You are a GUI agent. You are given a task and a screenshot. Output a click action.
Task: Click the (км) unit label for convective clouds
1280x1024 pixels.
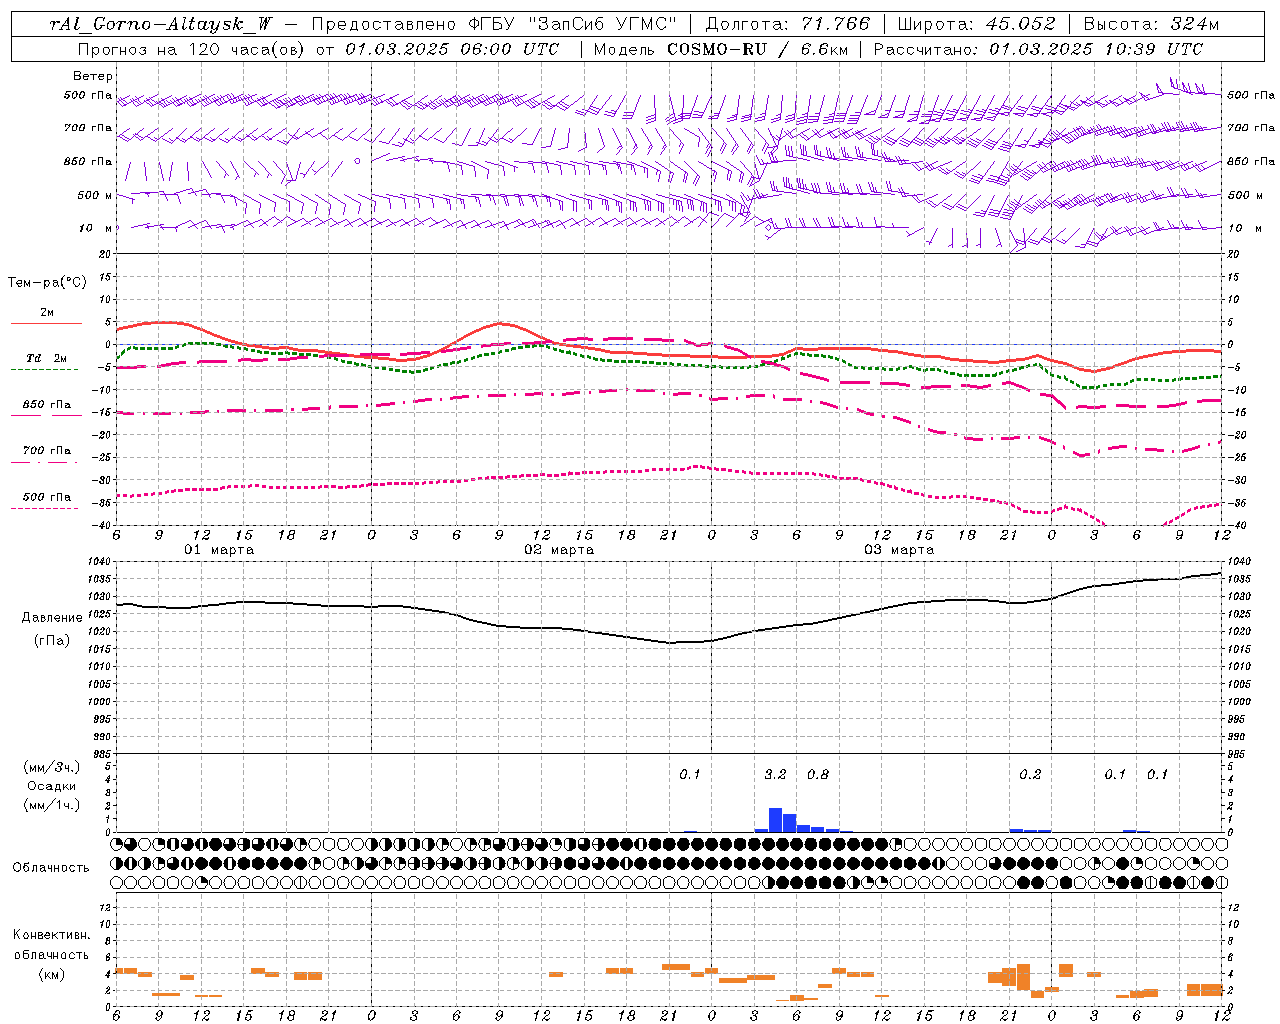tap(51, 974)
